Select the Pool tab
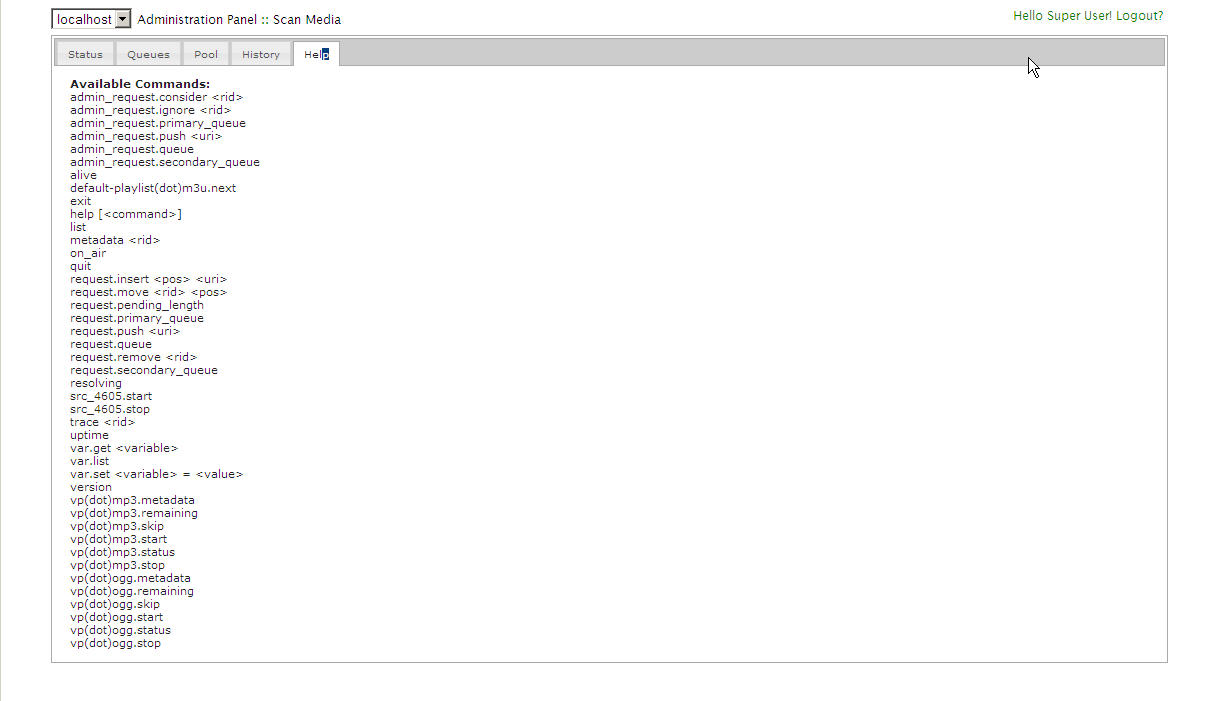1218x701 pixels. click(206, 54)
